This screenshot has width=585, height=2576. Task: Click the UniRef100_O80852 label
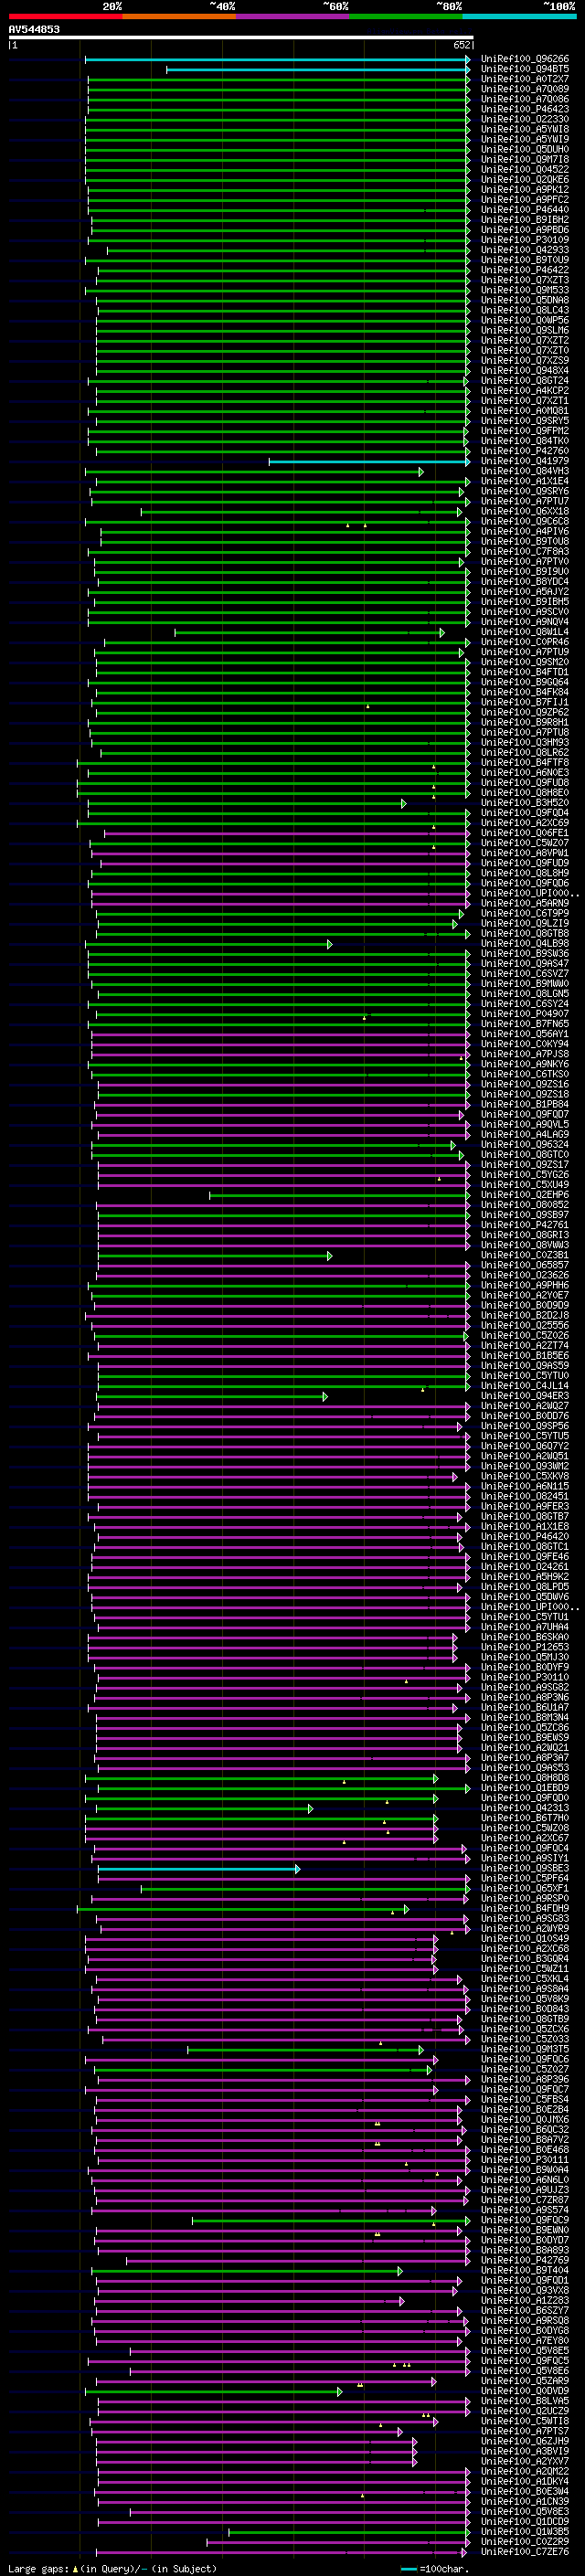pyautogui.click(x=524, y=1205)
